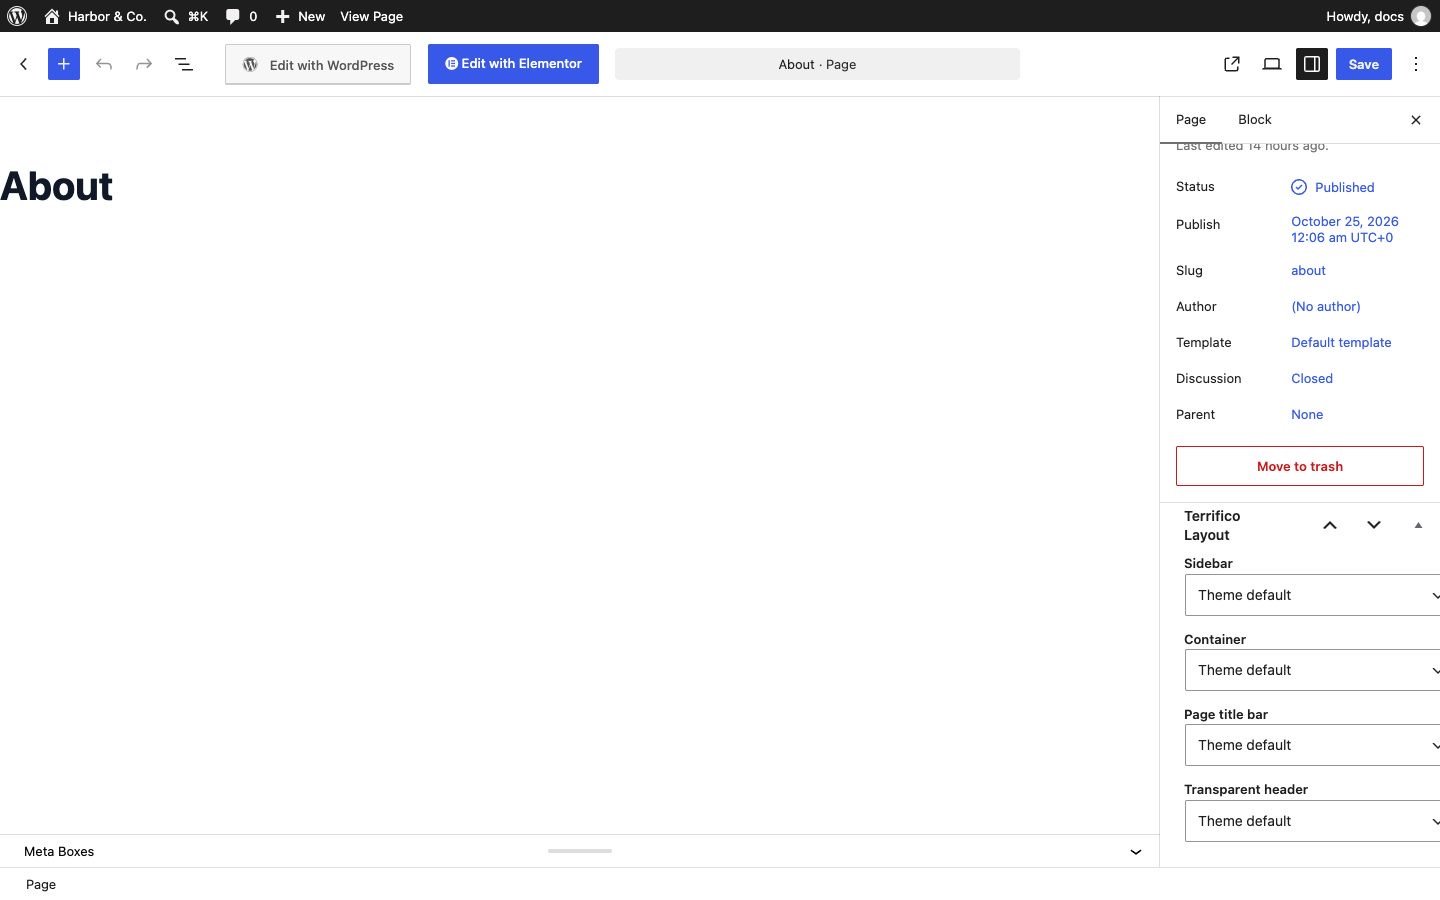Switch to the Page tab
This screenshot has width=1440, height=900.
(1191, 120)
